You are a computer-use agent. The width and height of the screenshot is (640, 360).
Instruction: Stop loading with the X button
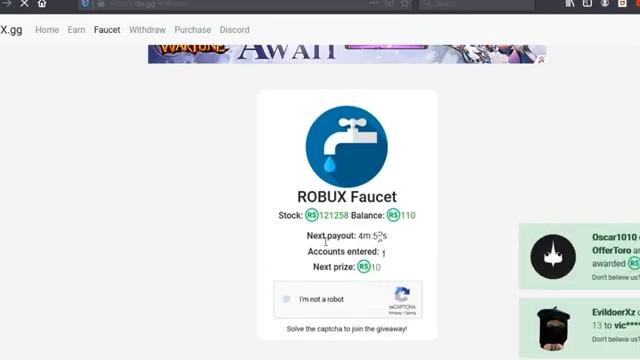coord(24,3)
